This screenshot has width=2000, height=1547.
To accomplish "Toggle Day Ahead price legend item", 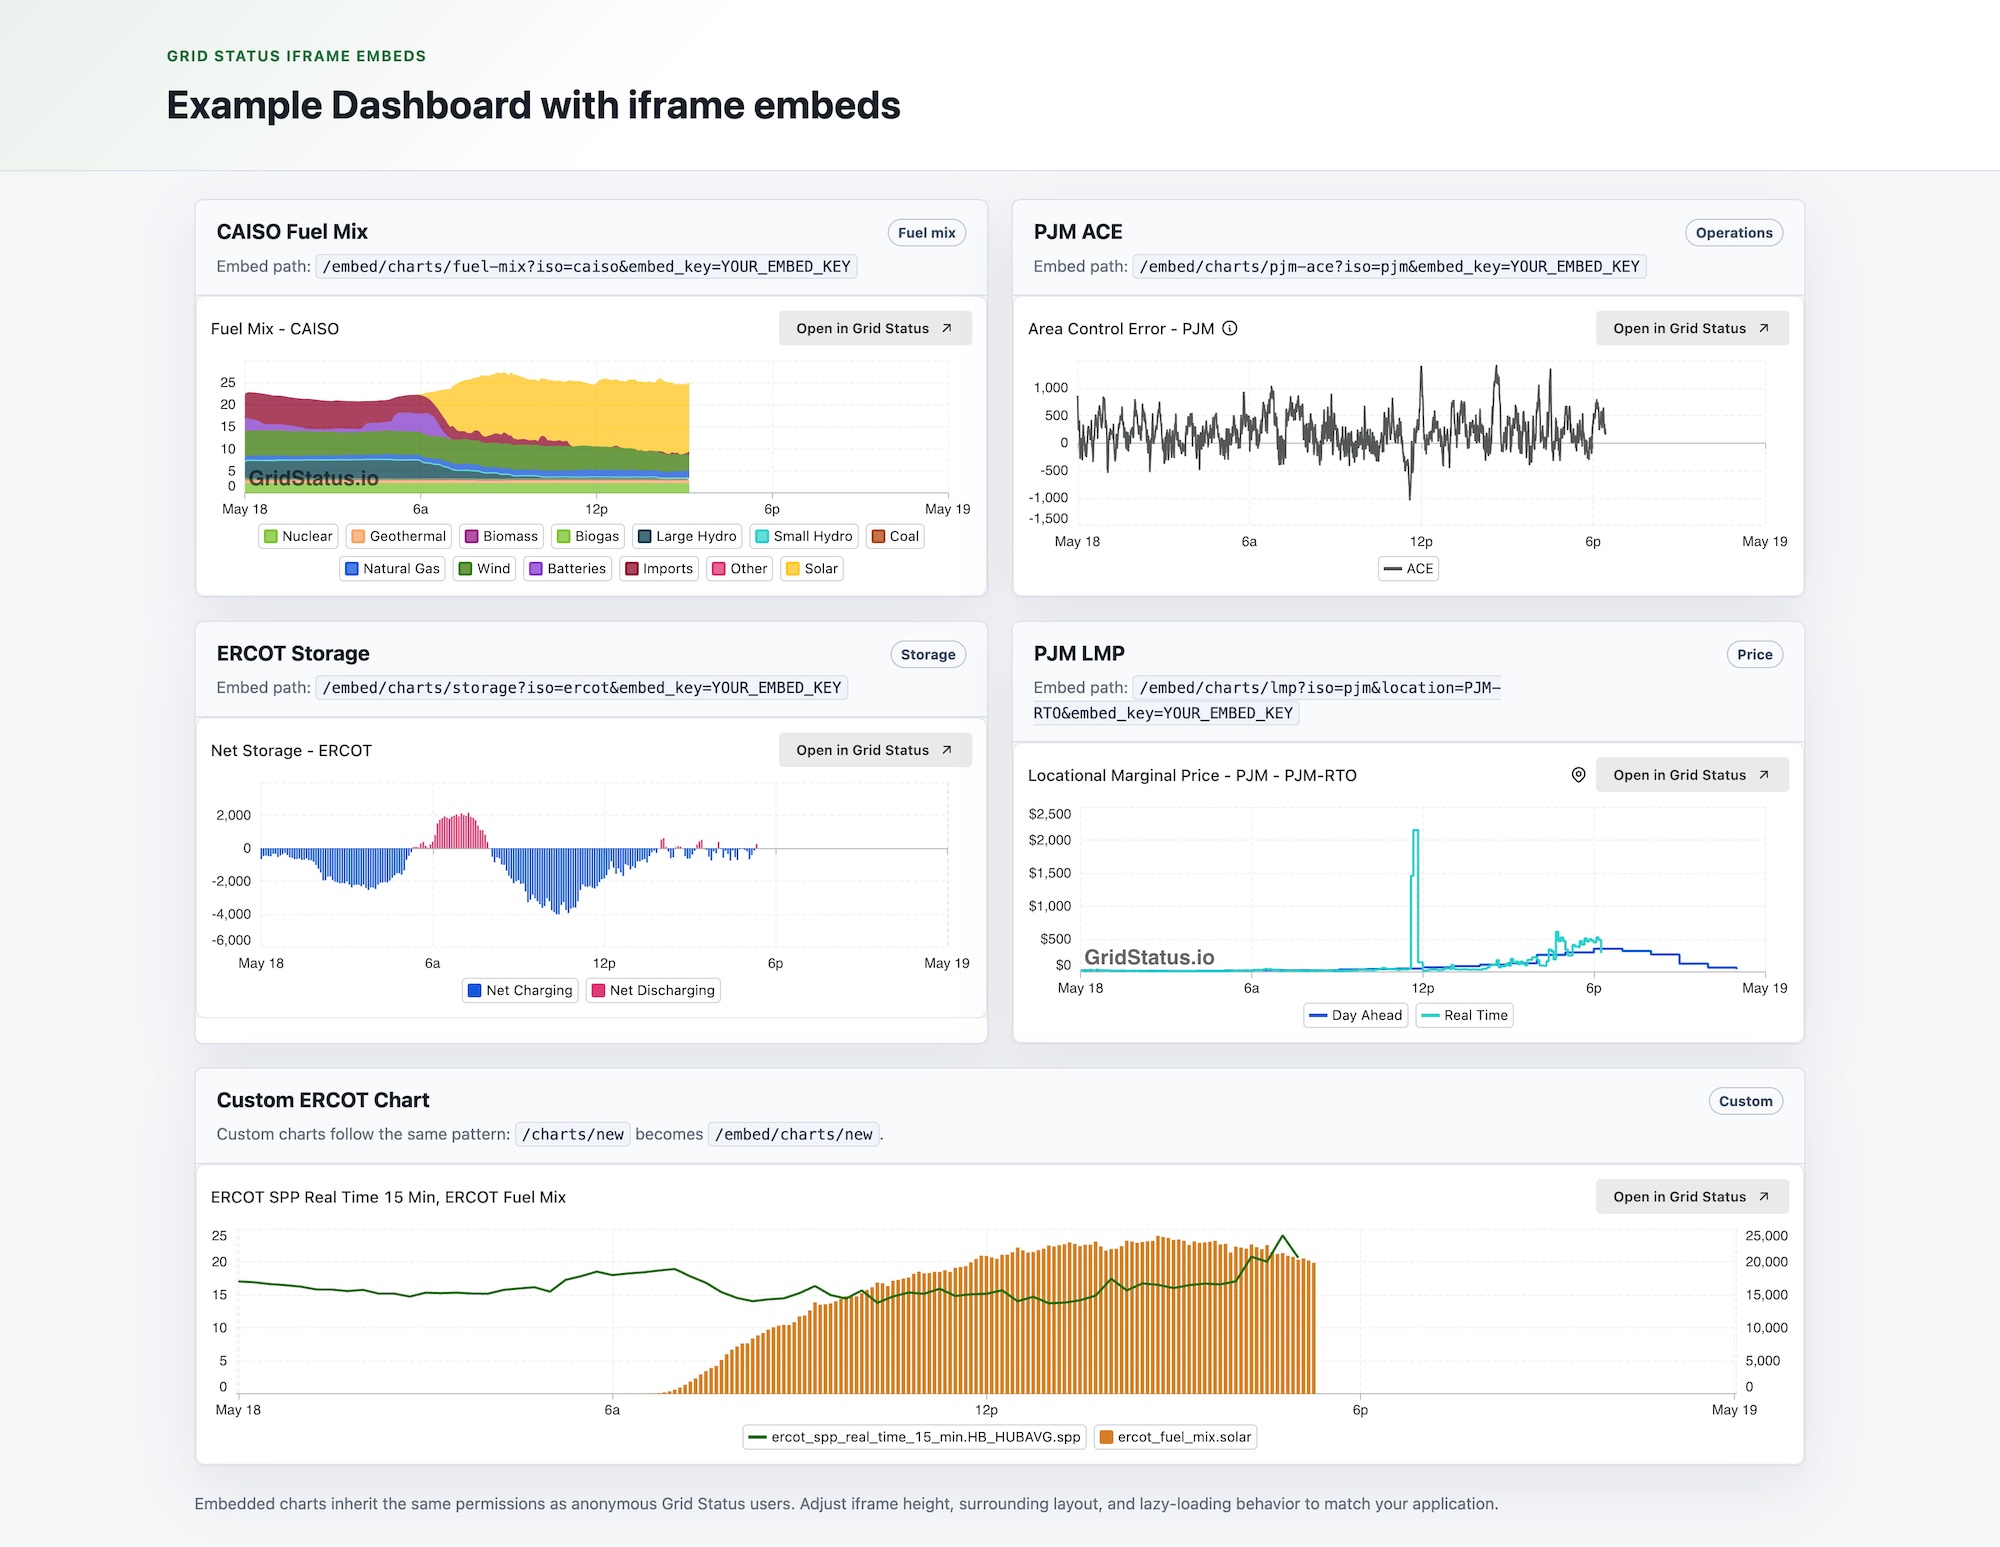I will click(x=1356, y=1015).
